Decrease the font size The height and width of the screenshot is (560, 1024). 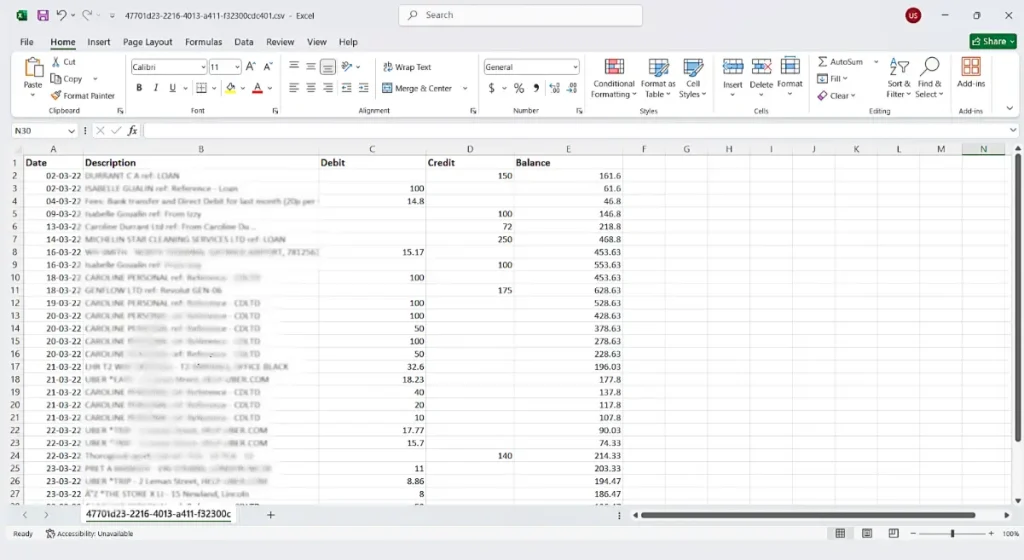(268, 67)
